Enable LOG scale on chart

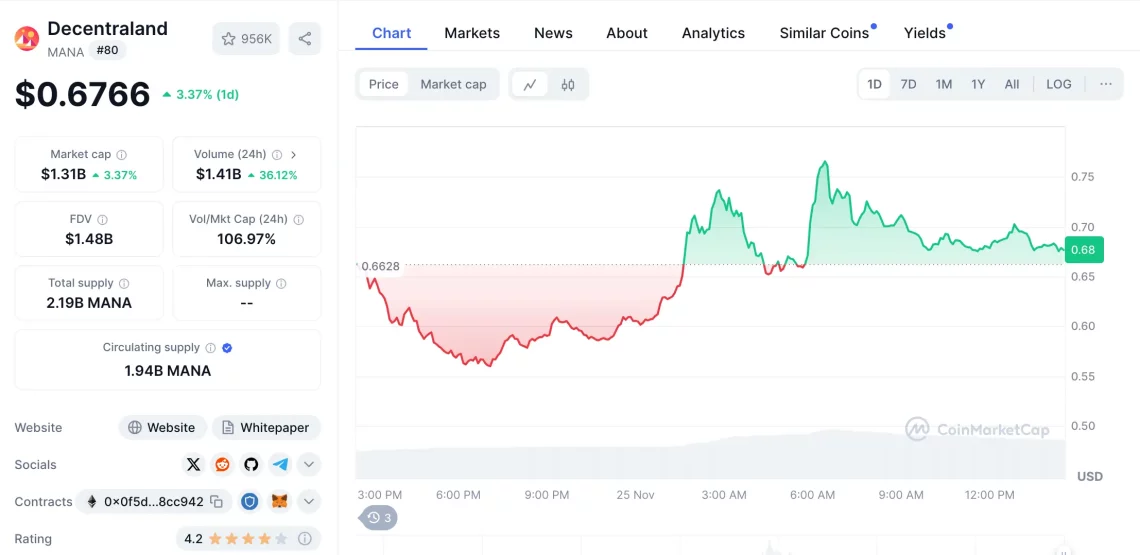[1058, 85]
